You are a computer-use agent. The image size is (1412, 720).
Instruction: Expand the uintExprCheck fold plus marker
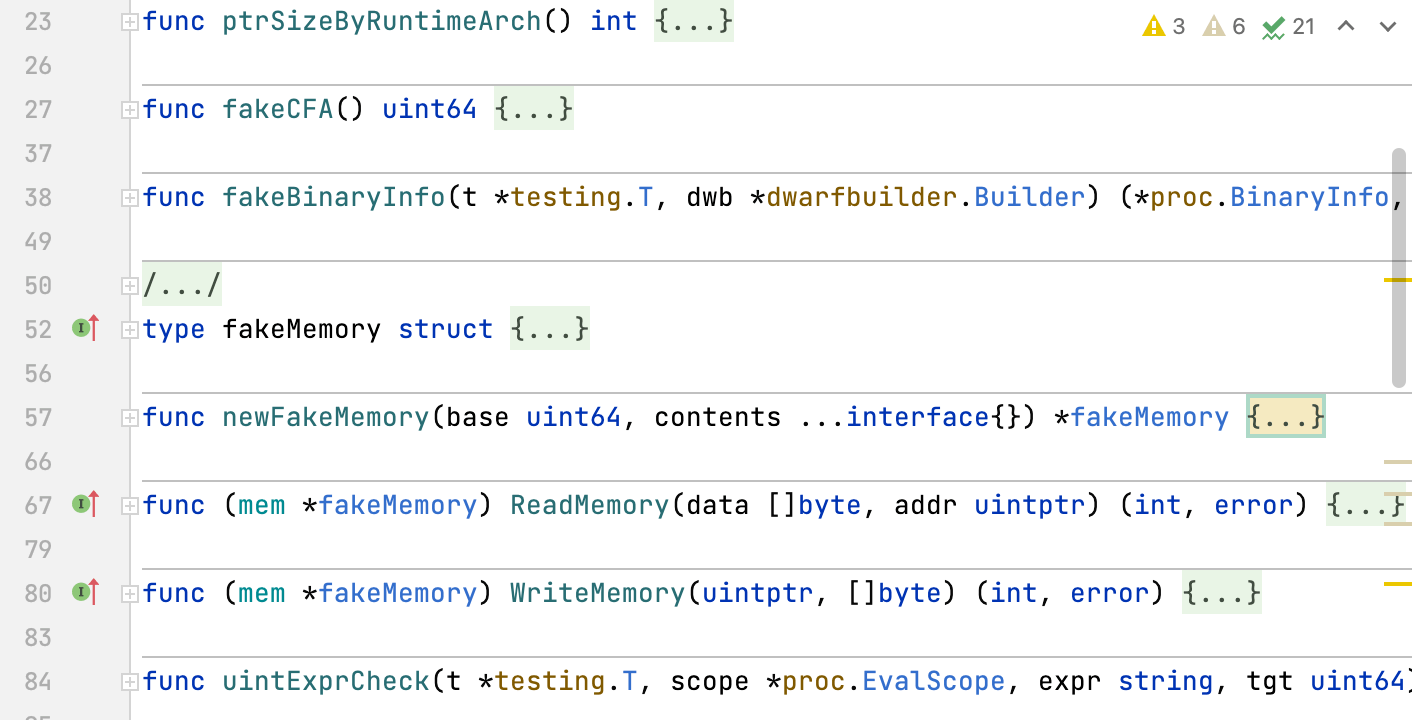128,680
